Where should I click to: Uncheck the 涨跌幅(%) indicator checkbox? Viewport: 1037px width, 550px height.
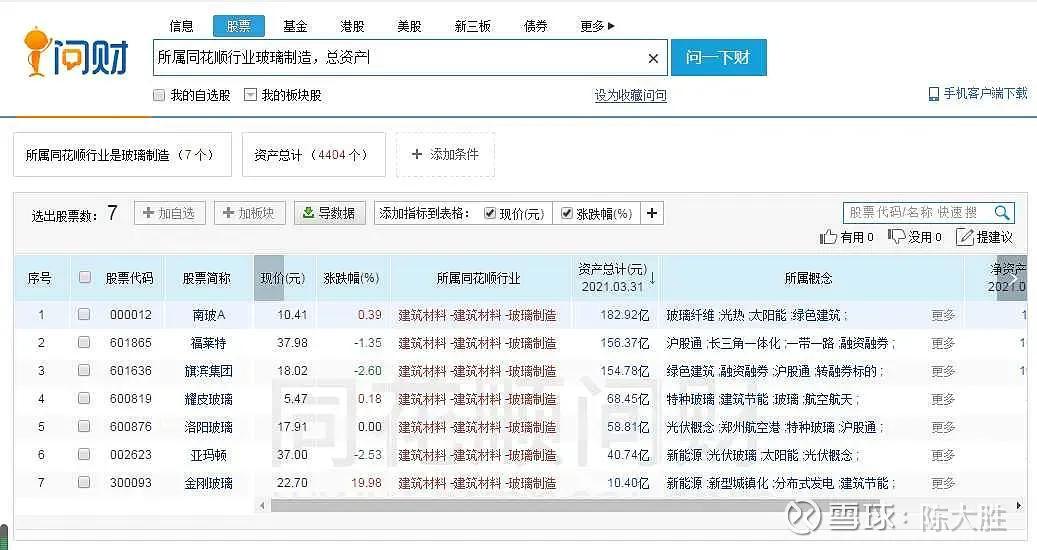coord(567,213)
